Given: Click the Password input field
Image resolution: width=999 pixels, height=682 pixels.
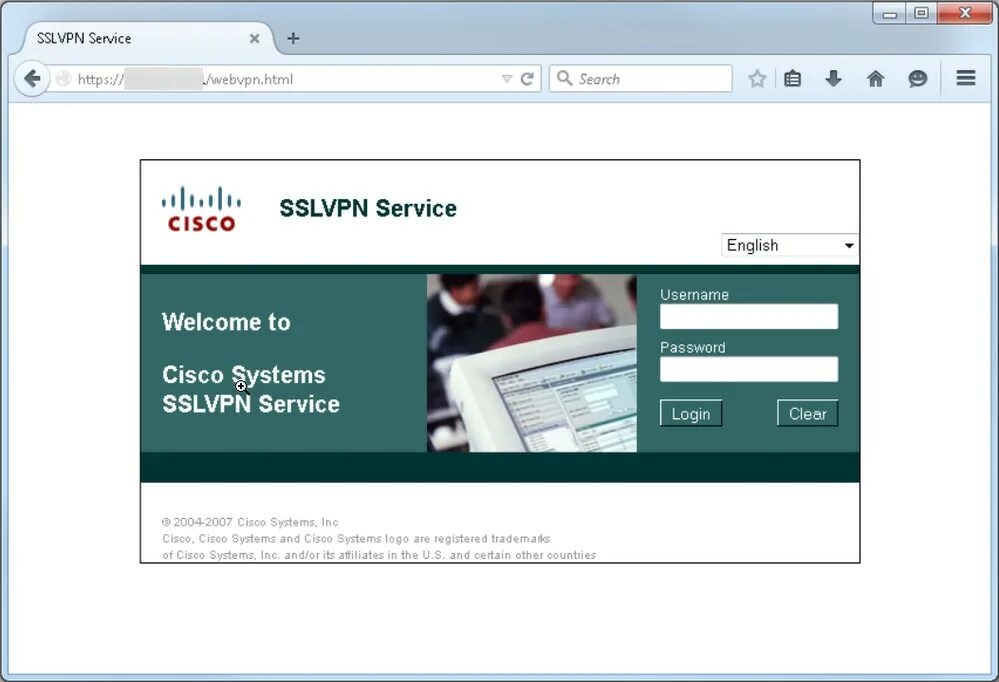Looking at the screenshot, I should point(749,370).
